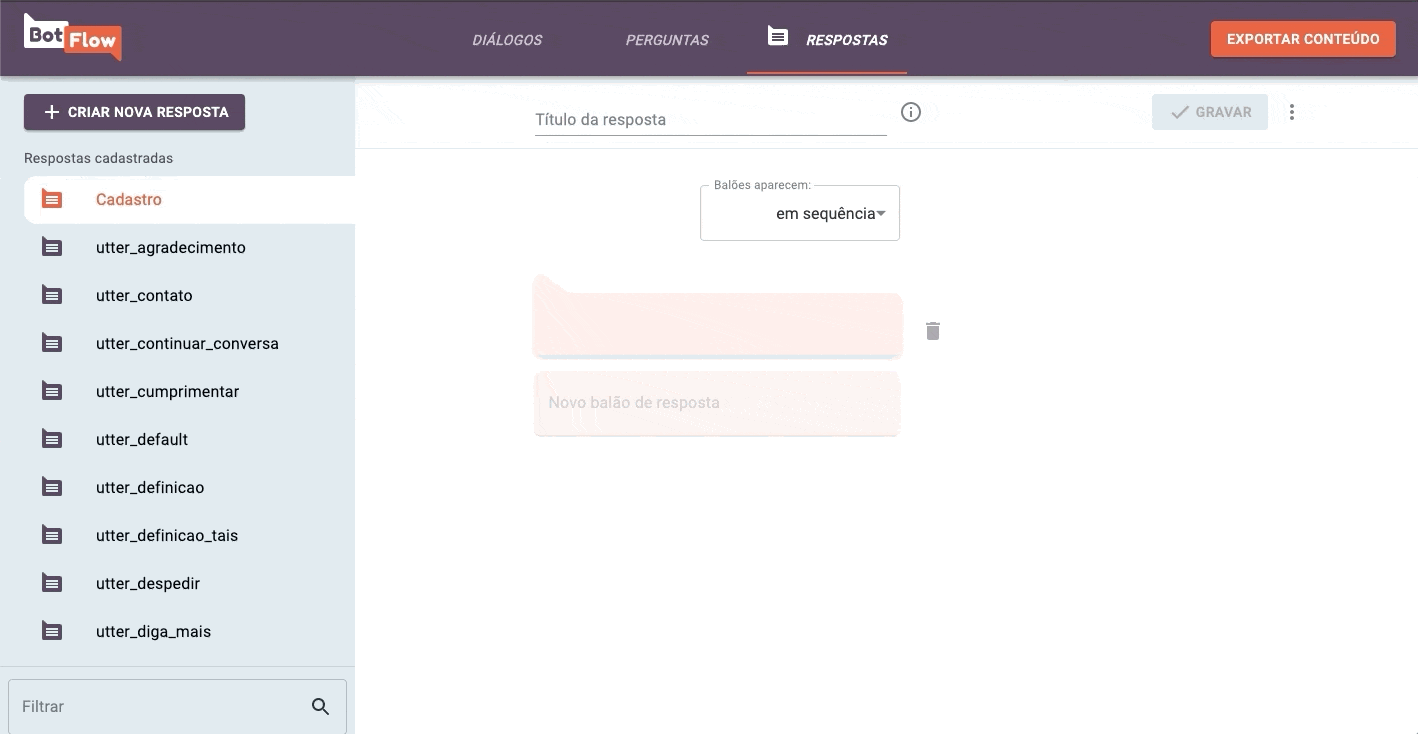The height and width of the screenshot is (734, 1418).
Task: Switch to the Perguntas tab
Action: click(x=667, y=40)
